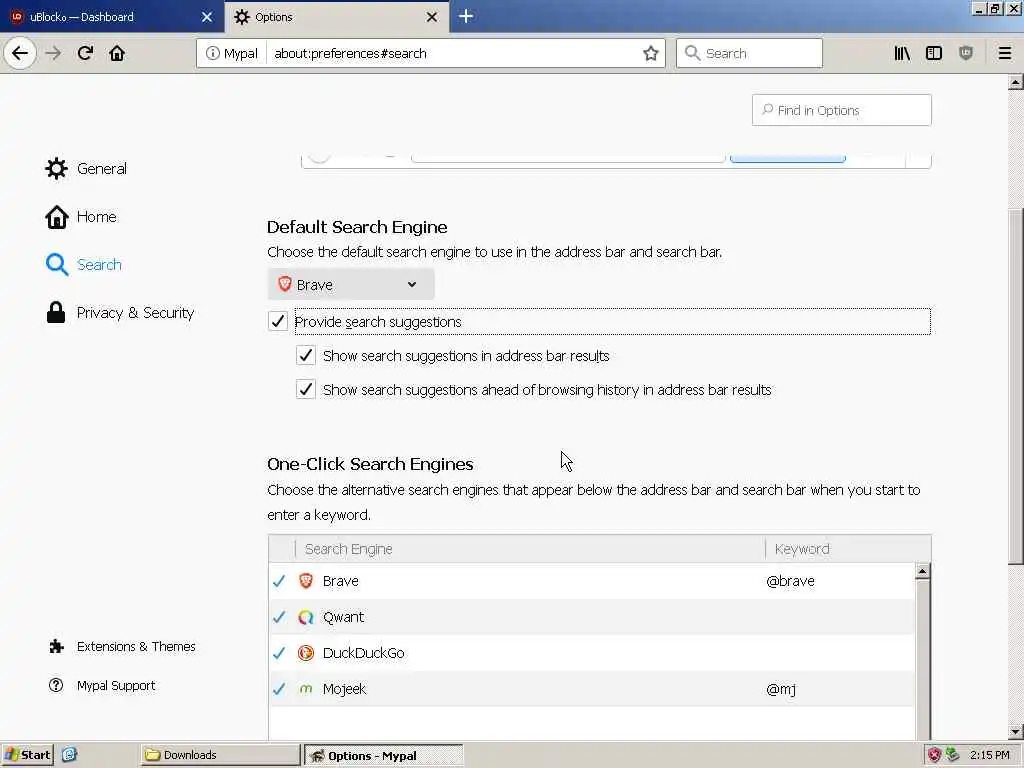Uncheck the Mojeek one-click engine checkmark
The width and height of the screenshot is (1024, 768).
[x=280, y=689]
